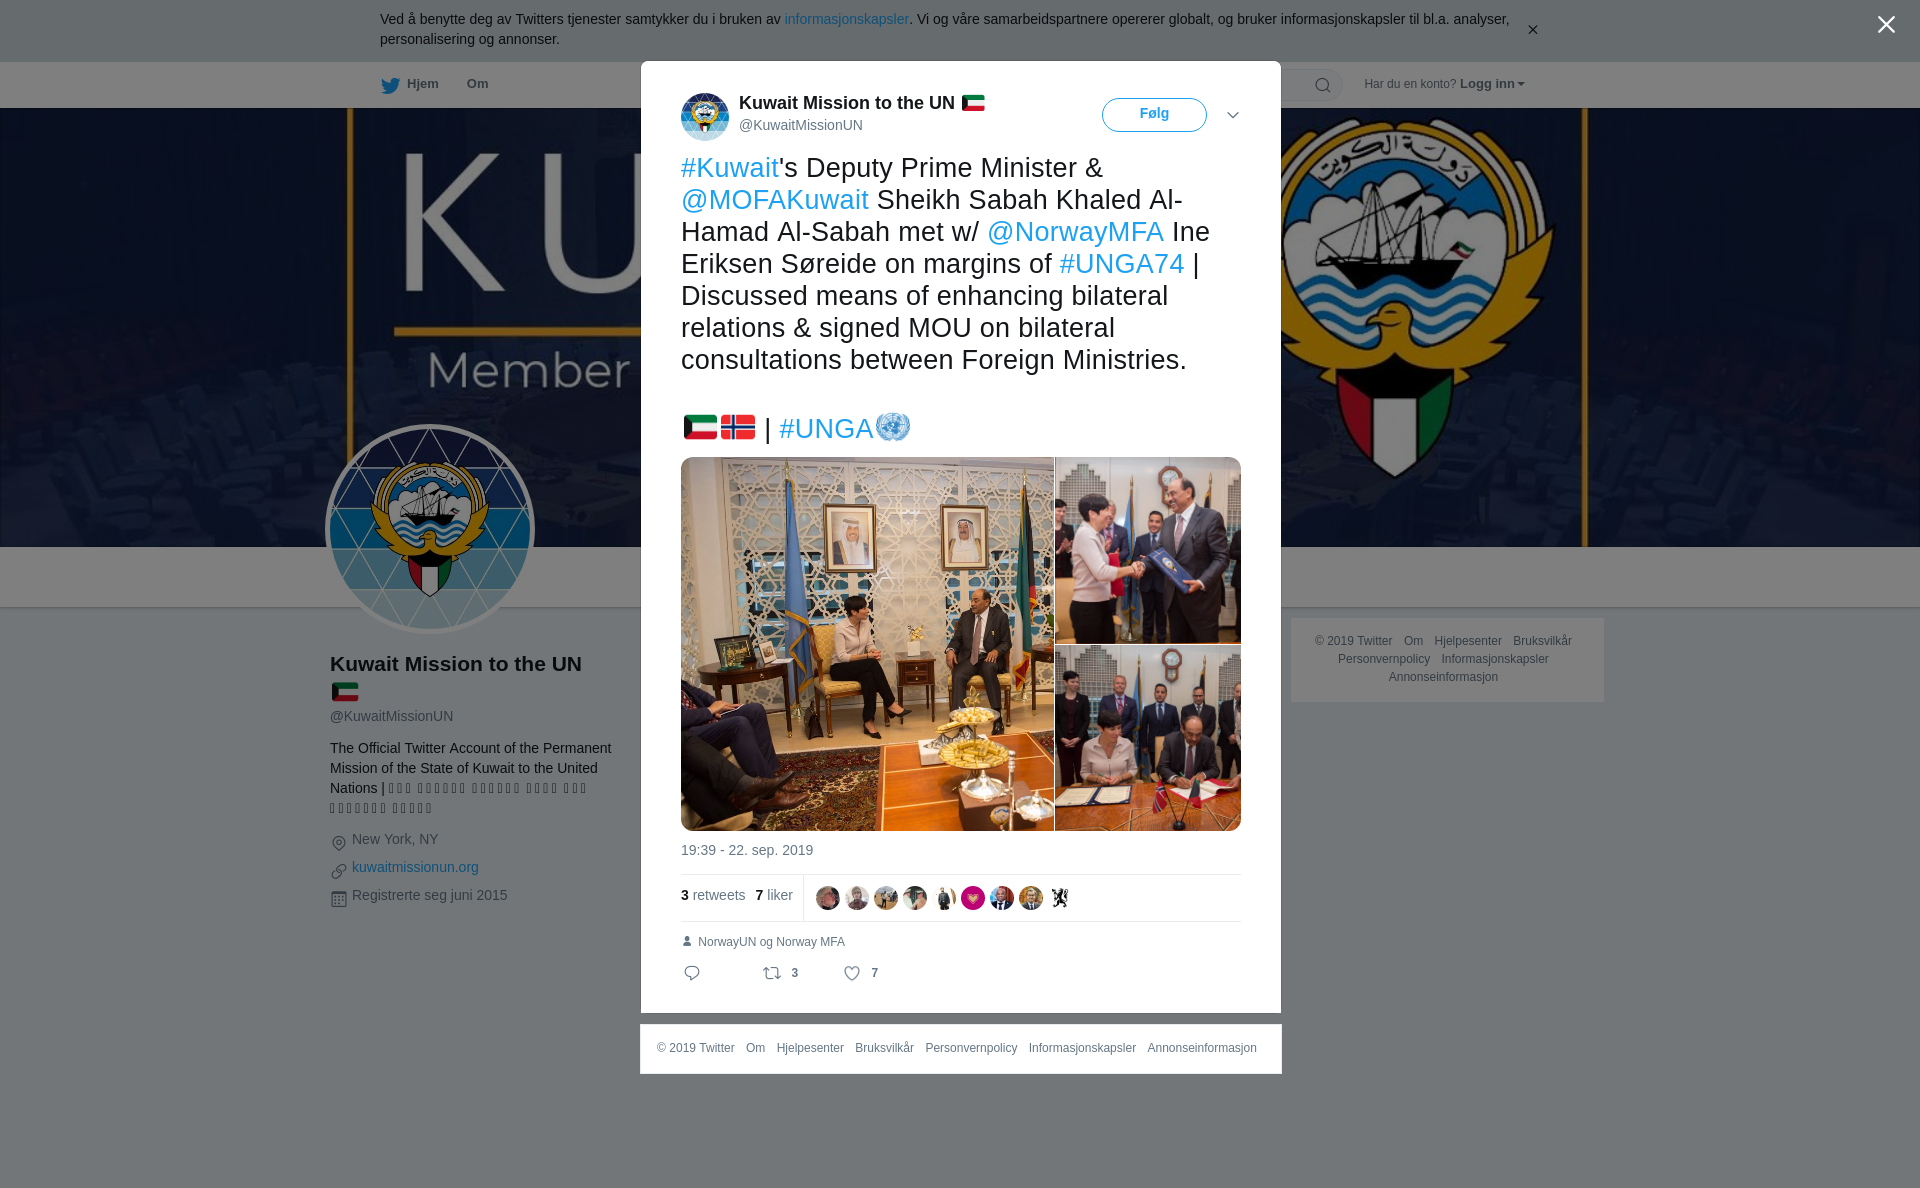Click the search magnifier icon
Screen dimensions: 1920x1188
click(x=1322, y=85)
